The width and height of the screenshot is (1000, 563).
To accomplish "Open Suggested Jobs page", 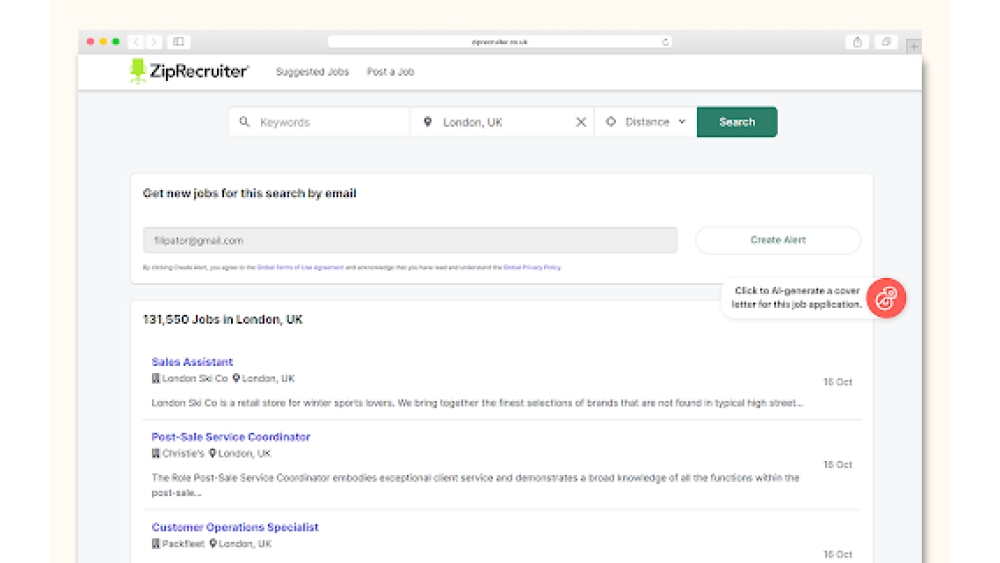I will pos(312,72).
